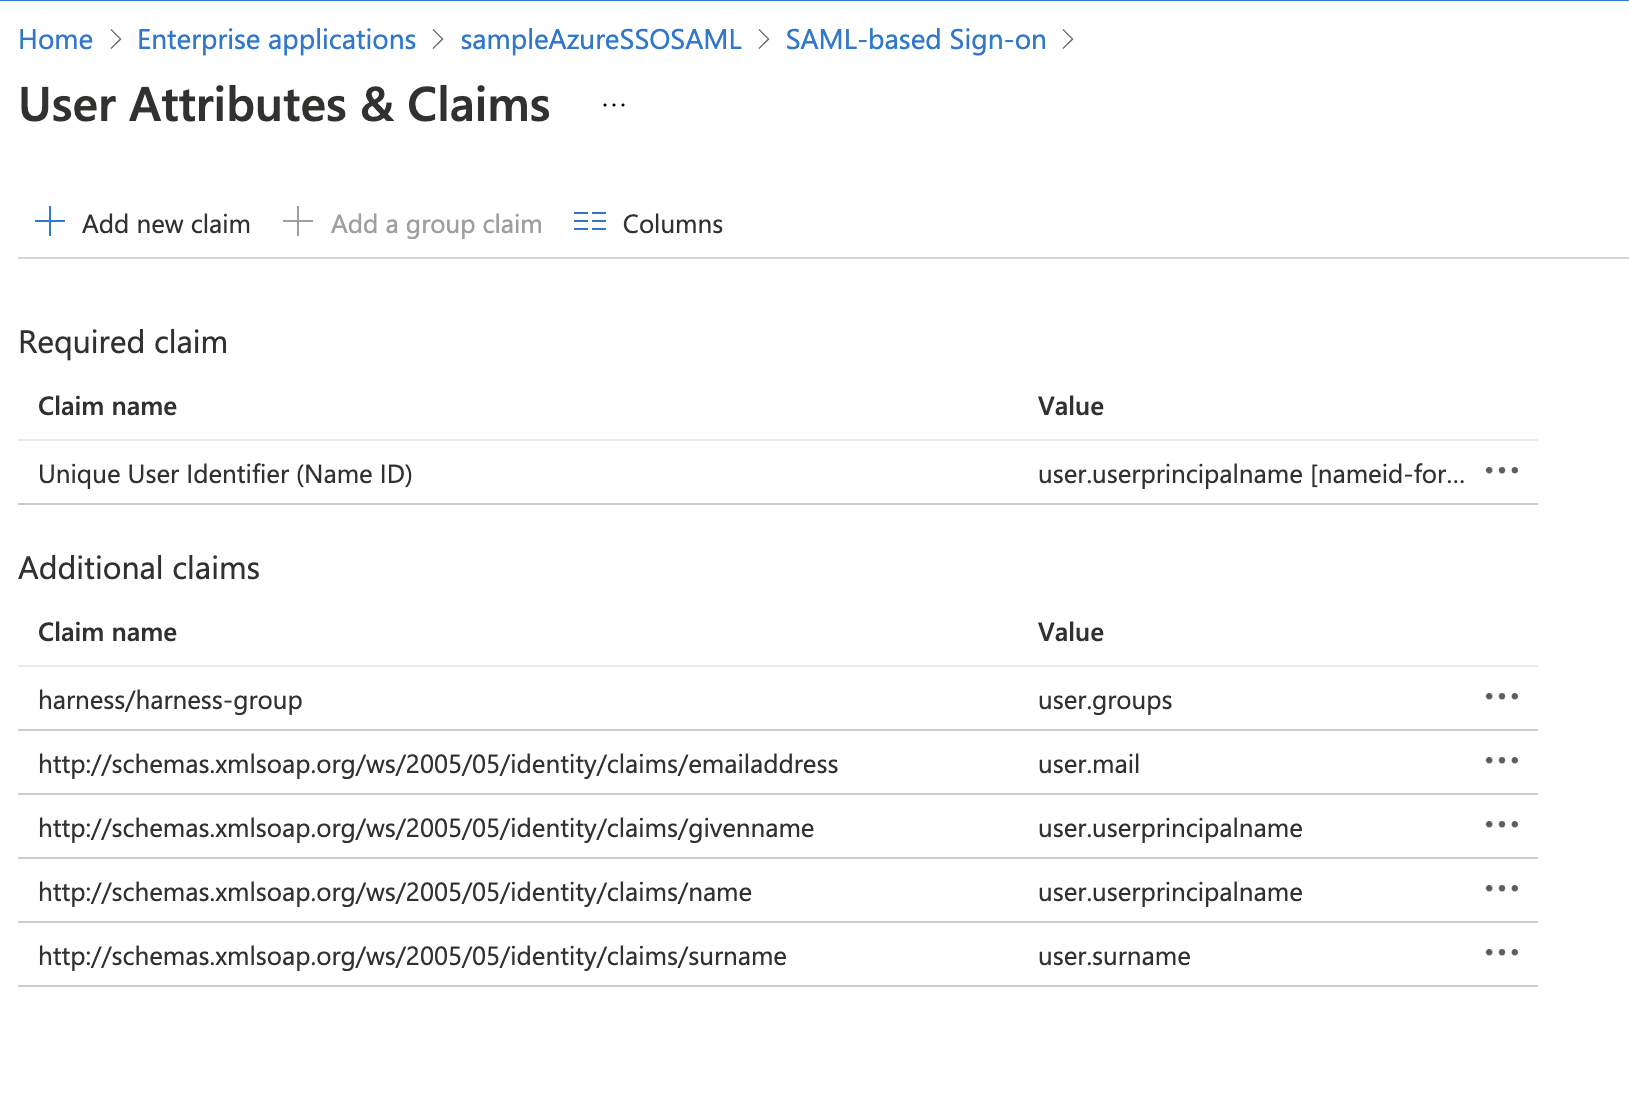
Task: Select the harness/harness-group claim name
Action: (170, 700)
